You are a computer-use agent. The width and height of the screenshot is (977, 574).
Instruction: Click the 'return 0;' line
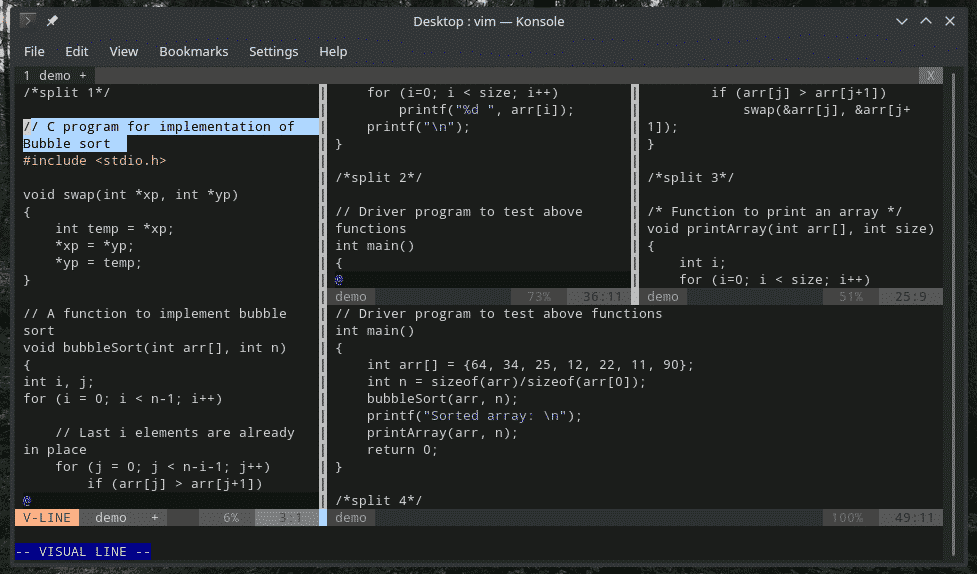[x=403, y=449]
